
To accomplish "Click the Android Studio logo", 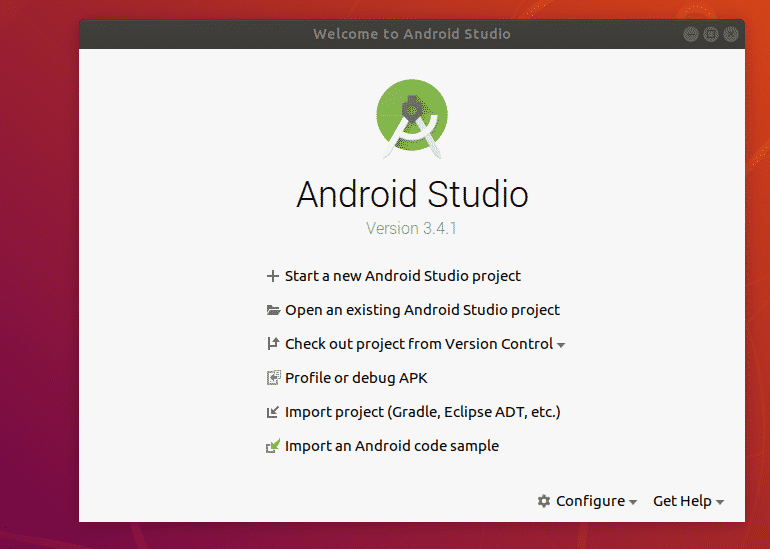I will 412,118.
